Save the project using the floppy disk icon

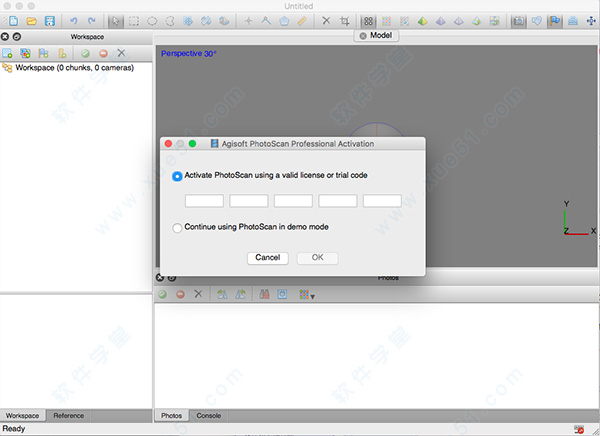click(x=50, y=21)
